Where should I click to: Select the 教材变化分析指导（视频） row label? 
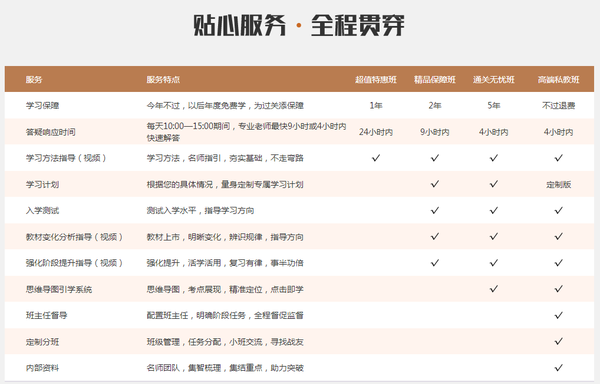coord(74,237)
